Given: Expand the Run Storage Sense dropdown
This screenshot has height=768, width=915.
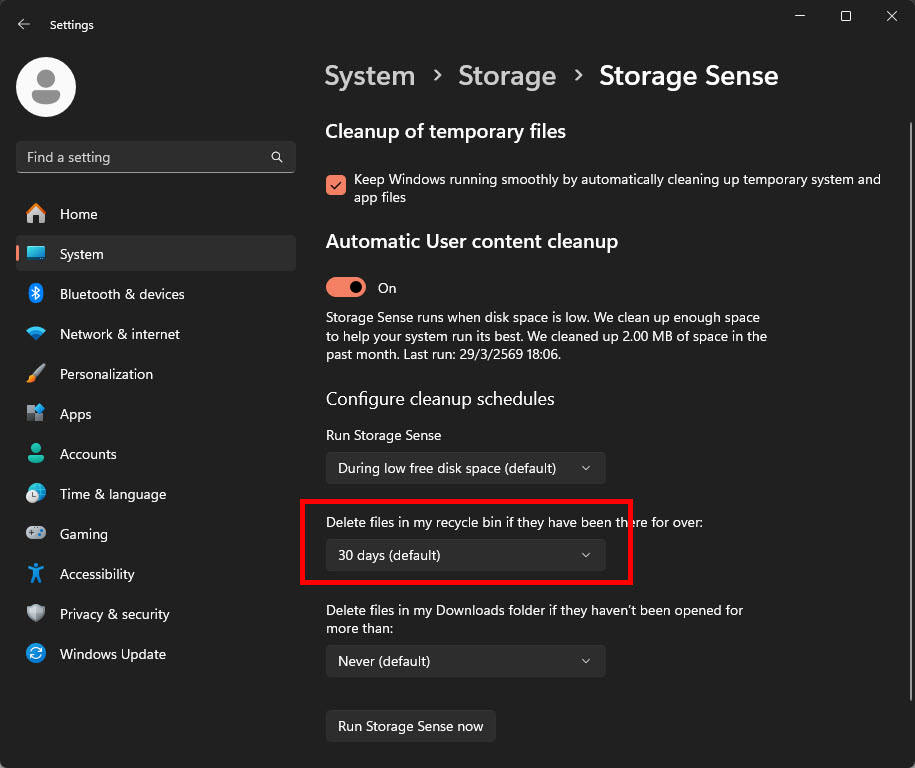Looking at the screenshot, I should (466, 468).
